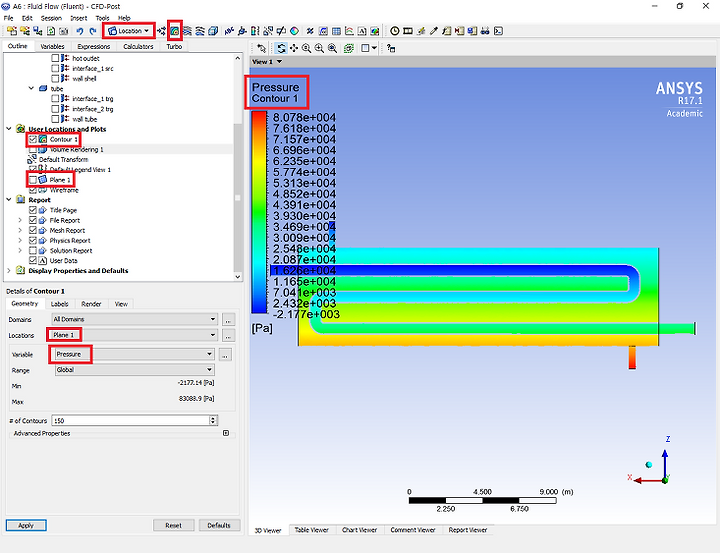
Task: Collapse the tube tree node
Action: (x=31, y=89)
